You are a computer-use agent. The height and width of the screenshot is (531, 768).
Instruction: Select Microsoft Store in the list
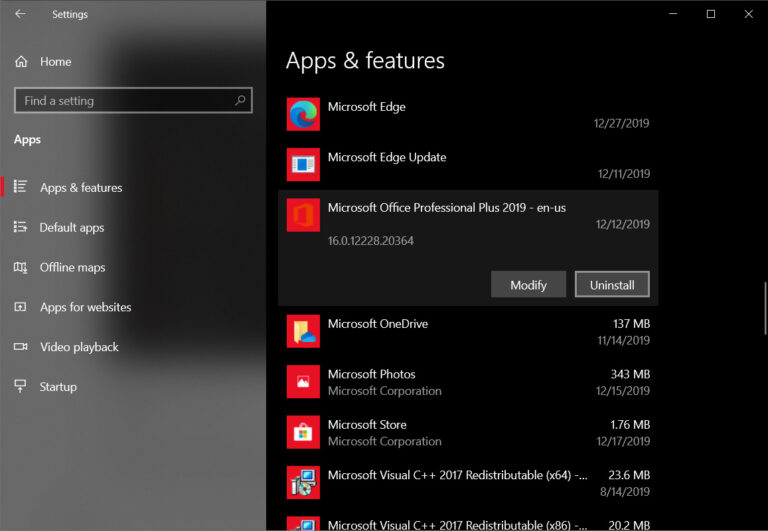coord(468,432)
